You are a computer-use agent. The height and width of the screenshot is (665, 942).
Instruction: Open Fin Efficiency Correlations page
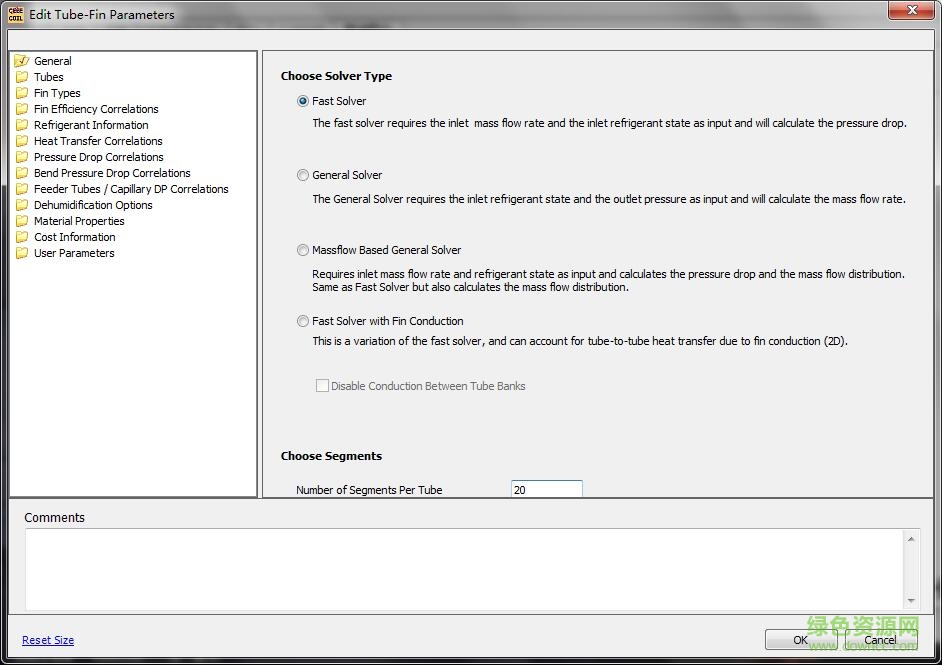point(96,109)
